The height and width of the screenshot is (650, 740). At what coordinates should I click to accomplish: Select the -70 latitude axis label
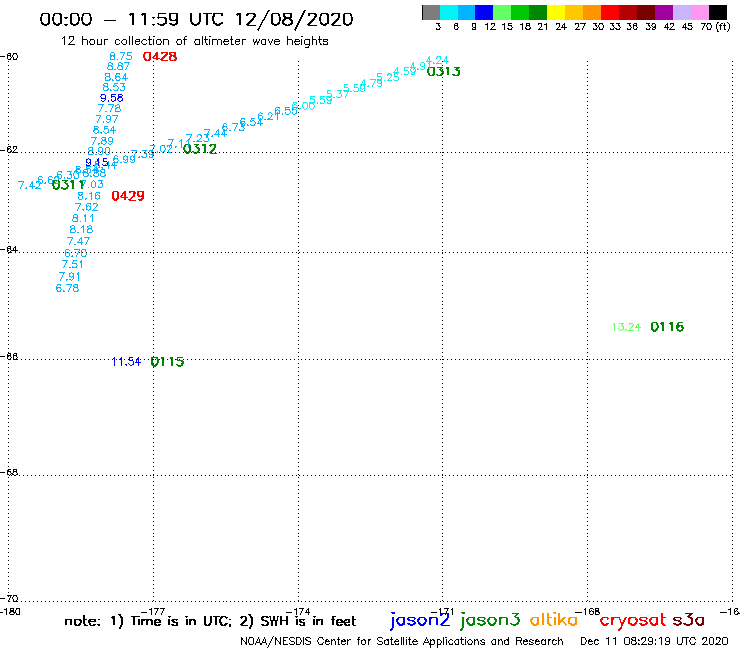point(9,599)
